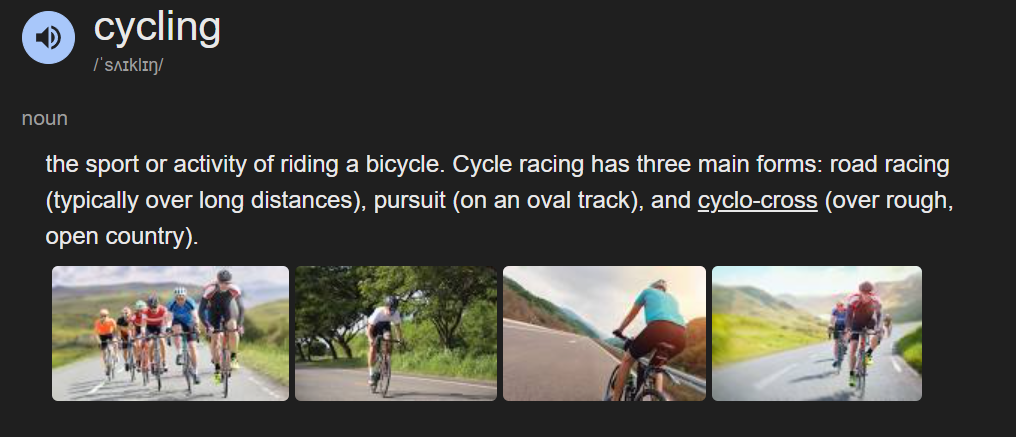Open the two cyclists on curved road photo
Screen dimensions: 1016x437
[x=816, y=333]
